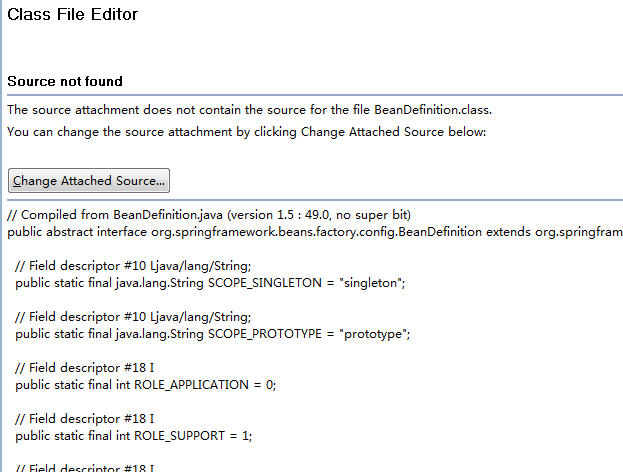Click the "singleton" string literal
This screenshot has width=623, height=472.
(x=372, y=283)
